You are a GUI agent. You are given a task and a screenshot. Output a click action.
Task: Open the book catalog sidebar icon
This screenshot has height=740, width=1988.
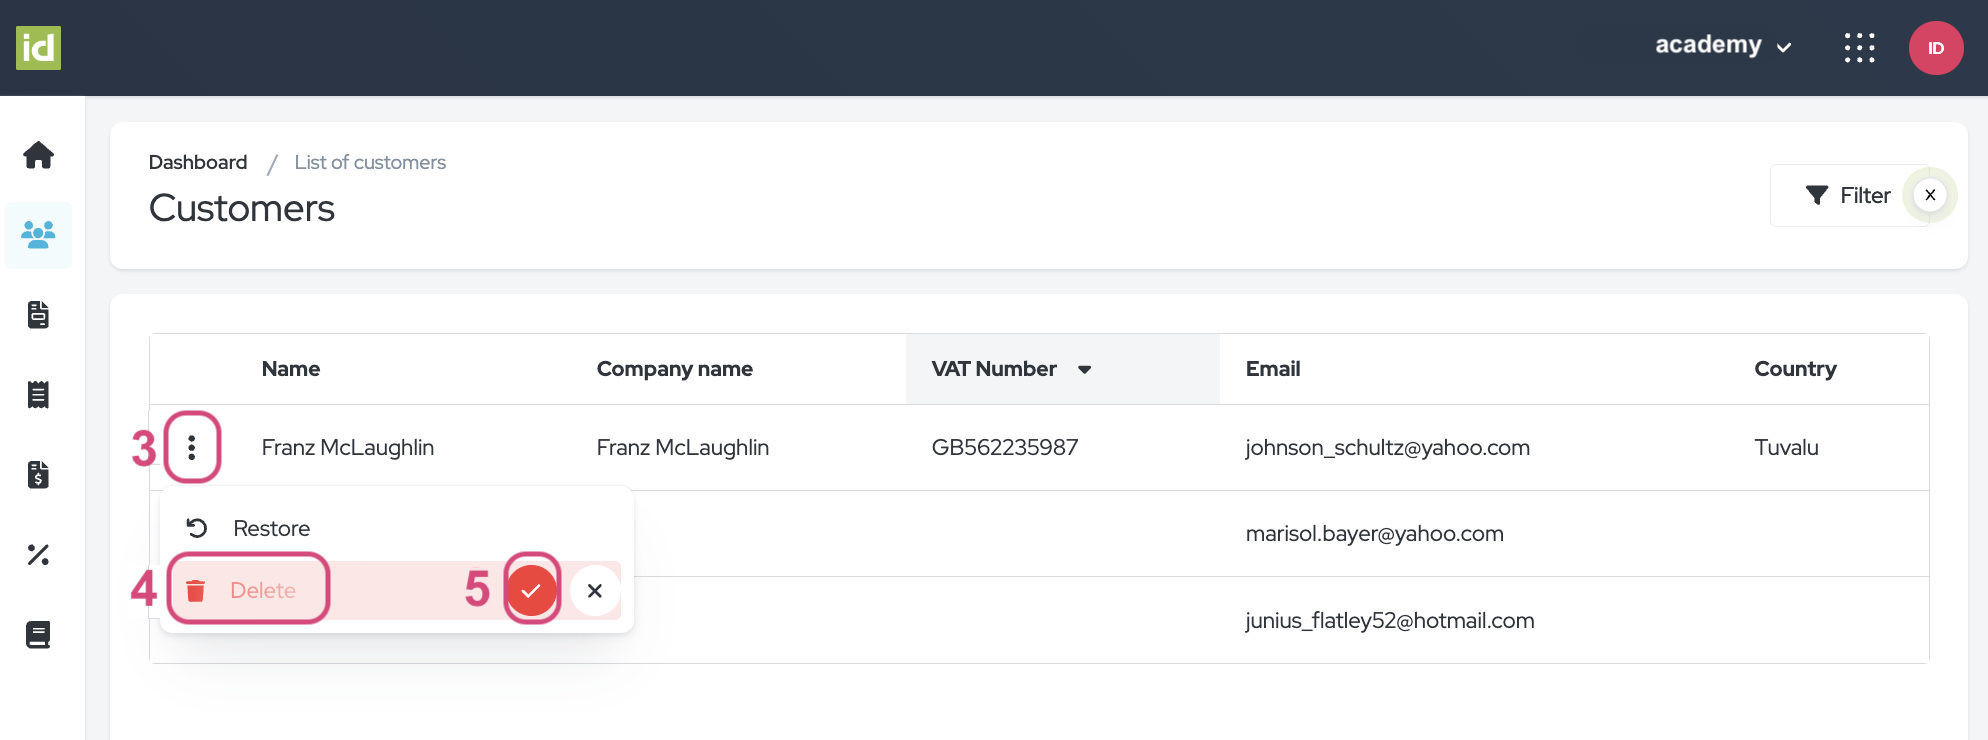(x=38, y=635)
